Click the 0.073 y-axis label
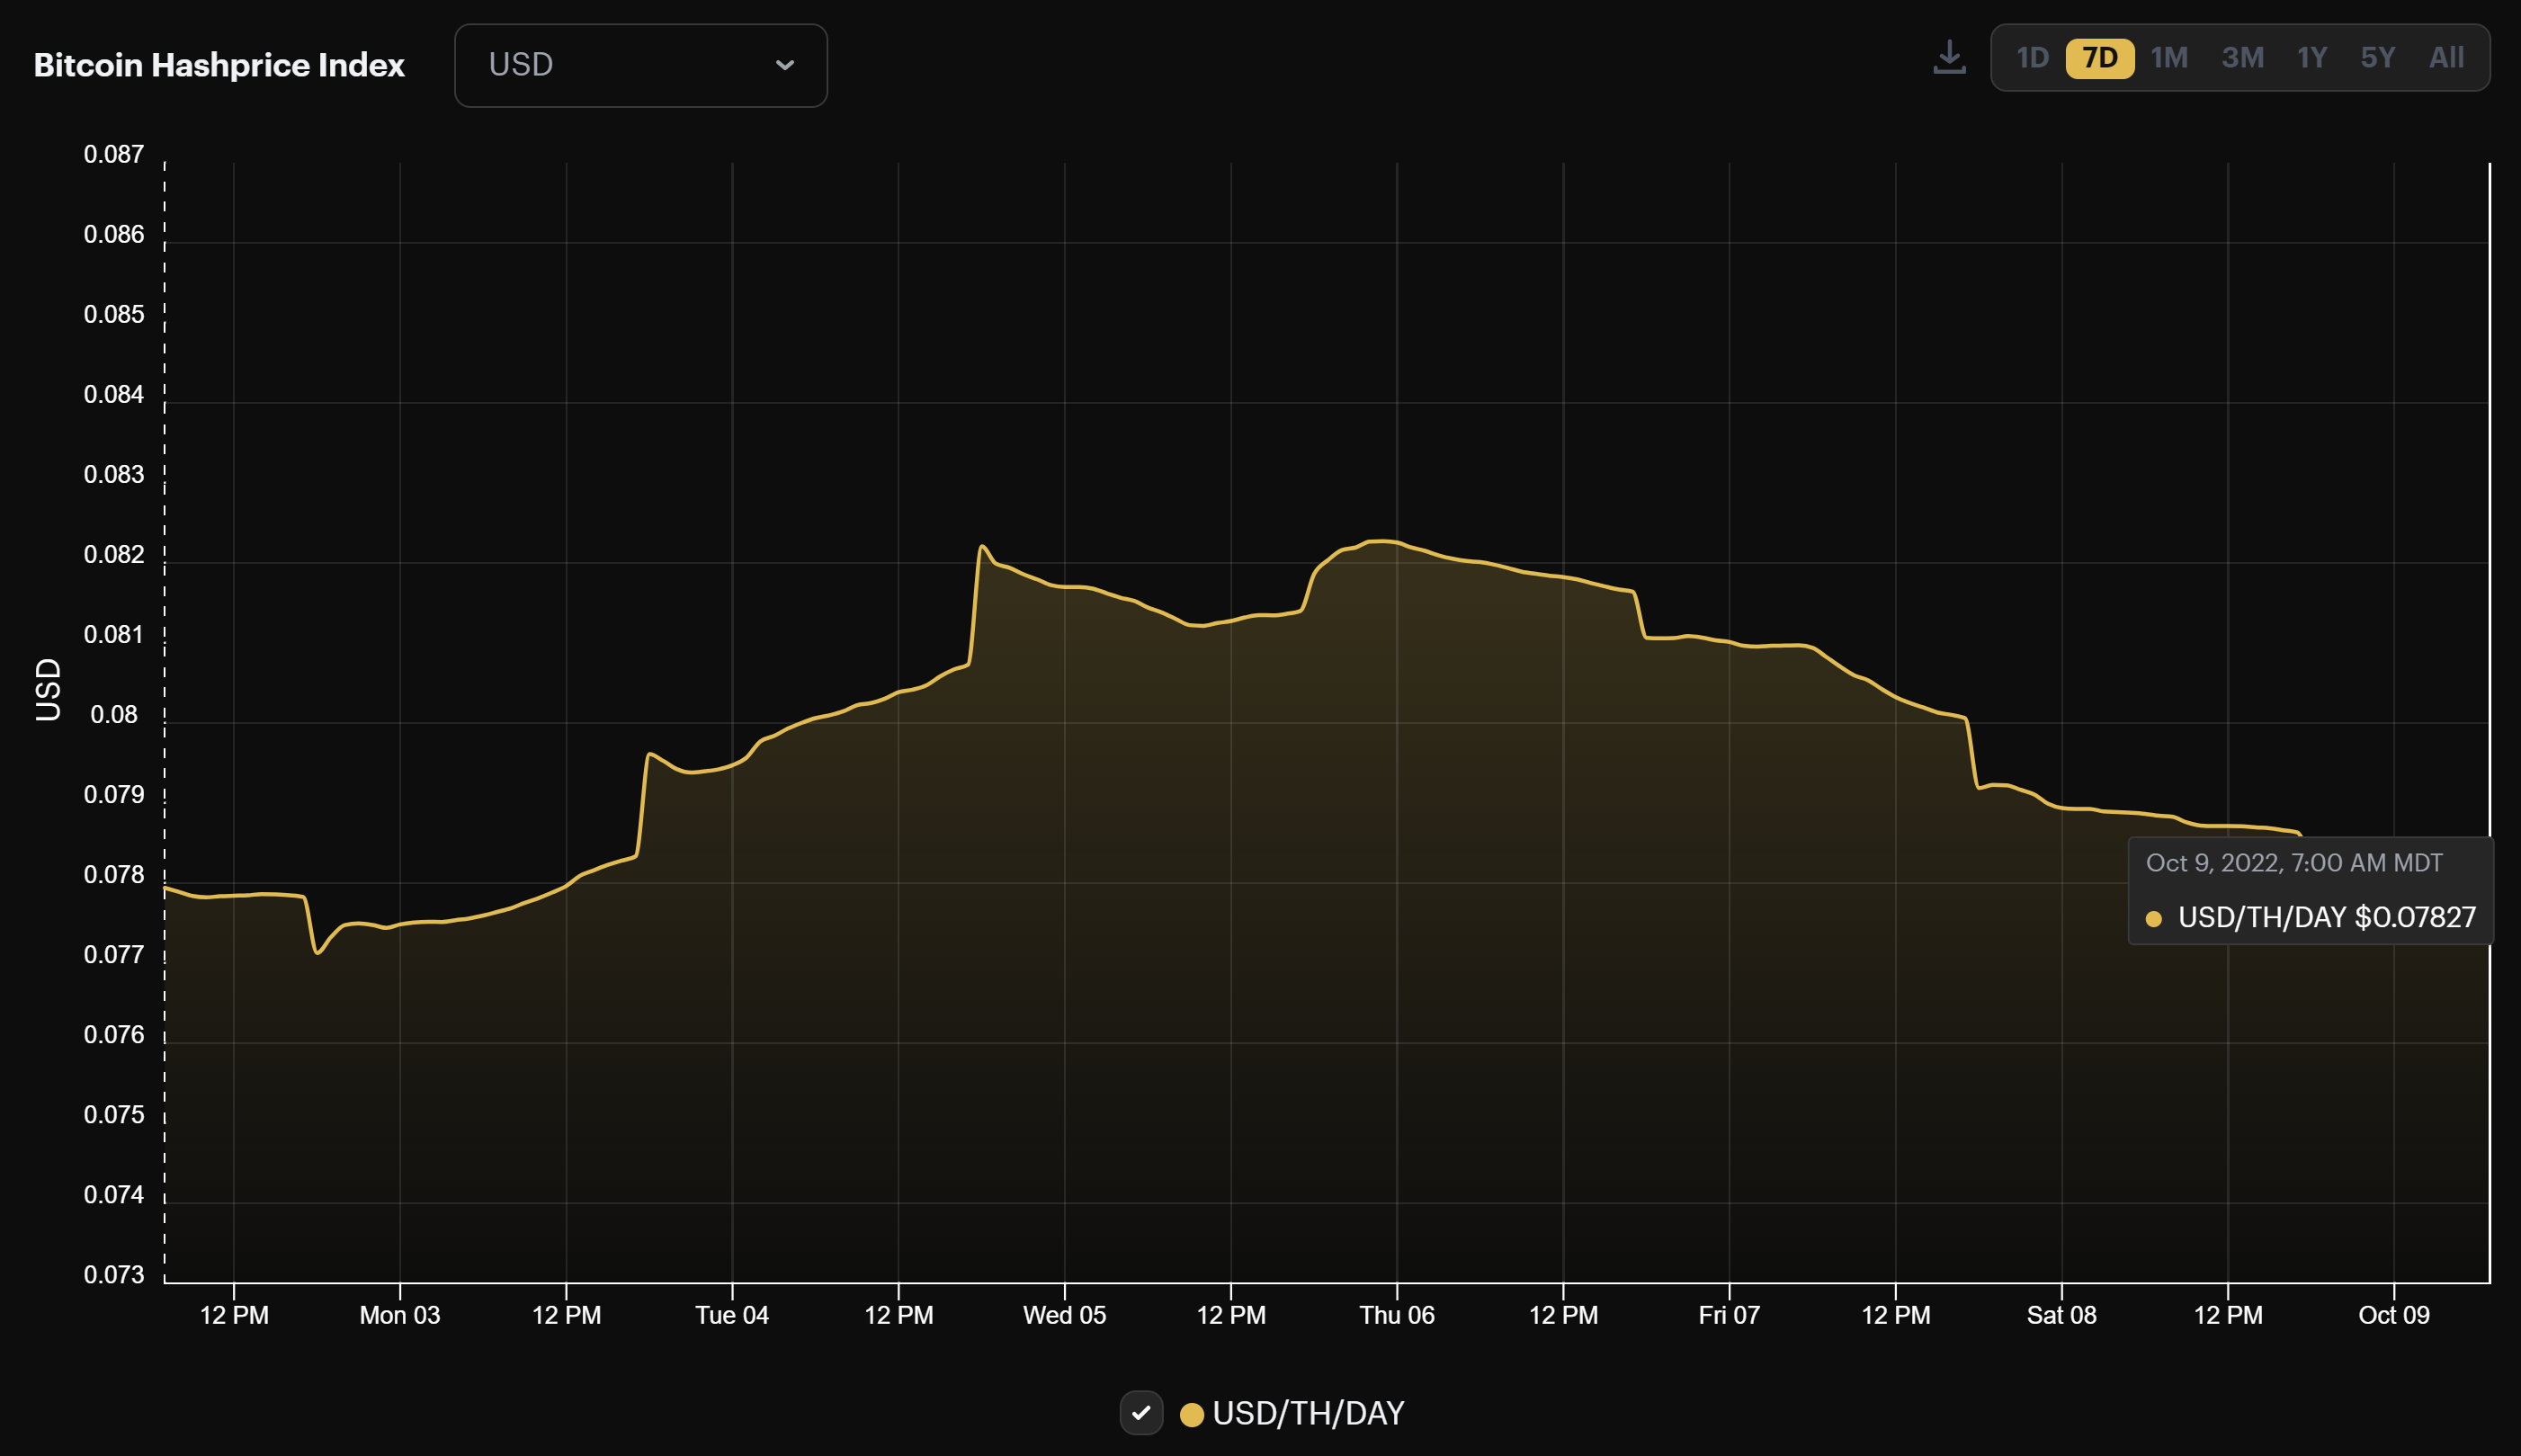 point(114,1274)
